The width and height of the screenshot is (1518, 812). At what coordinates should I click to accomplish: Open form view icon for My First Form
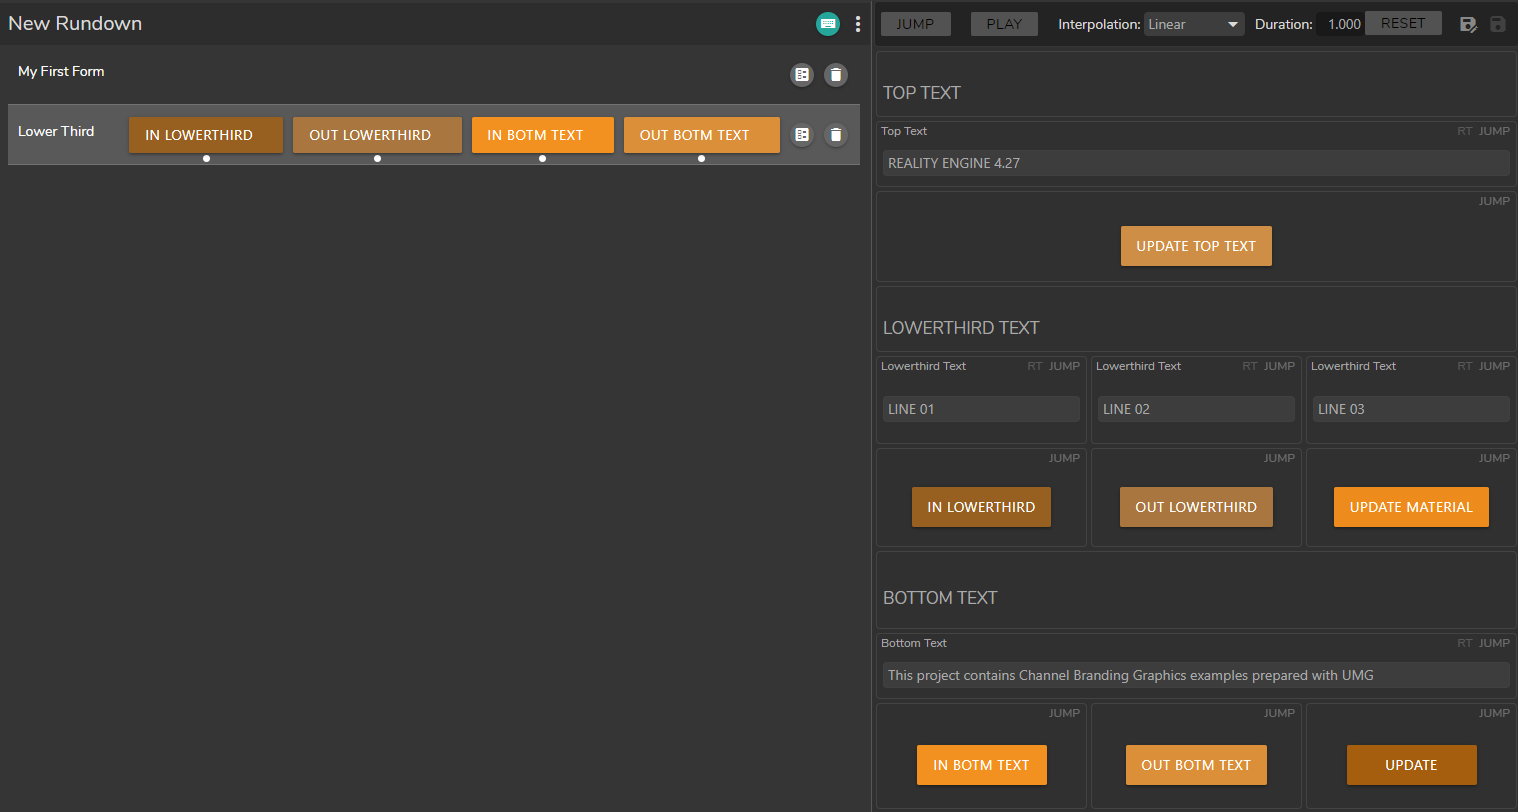point(802,75)
